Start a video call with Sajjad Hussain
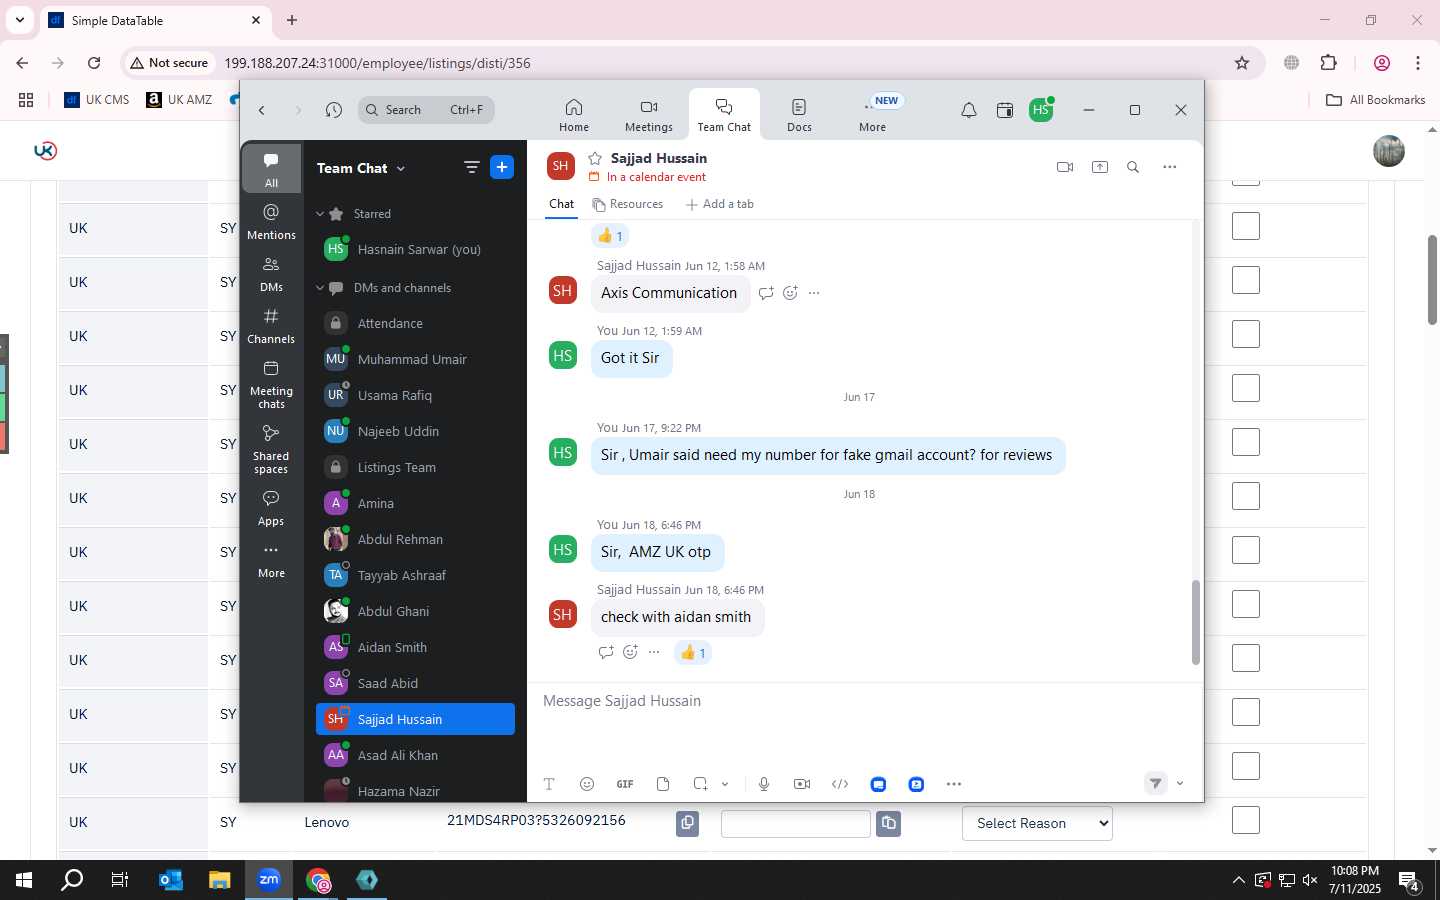The height and width of the screenshot is (900, 1440). pyautogui.click(x=1065, y=167)
